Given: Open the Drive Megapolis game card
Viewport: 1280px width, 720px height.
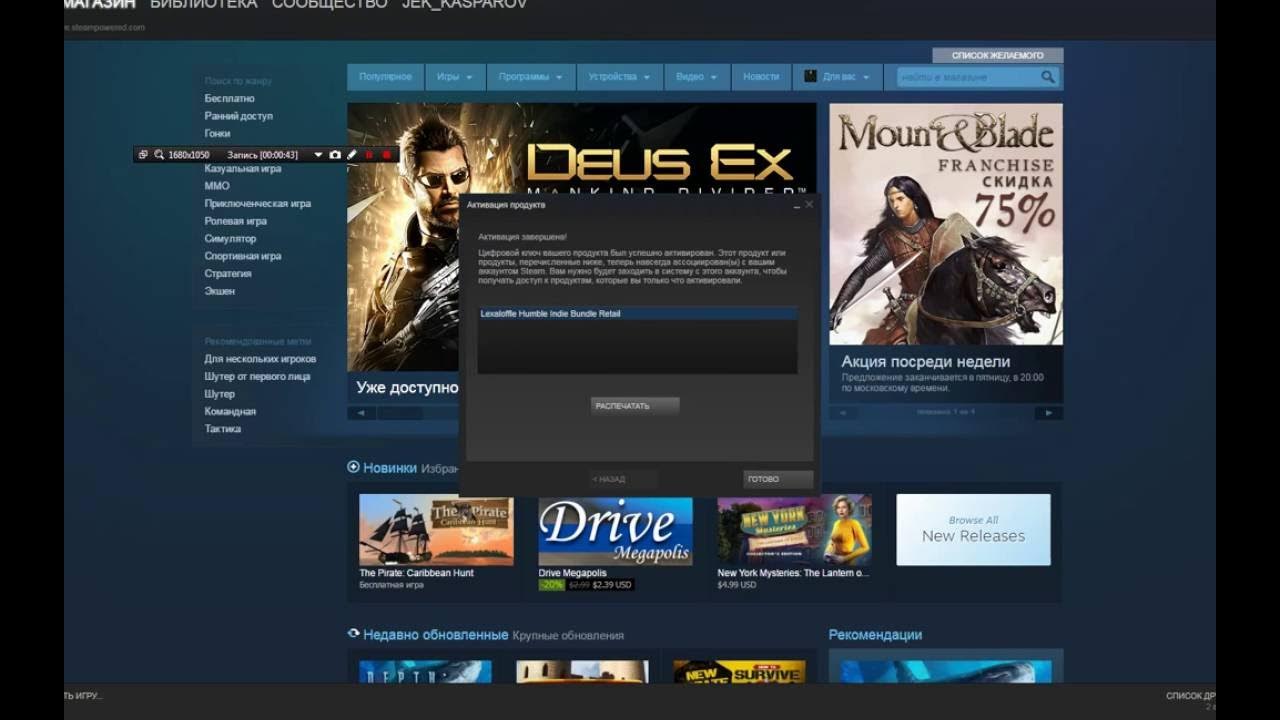Looking at the screenshot, I should tap(615, 542).
